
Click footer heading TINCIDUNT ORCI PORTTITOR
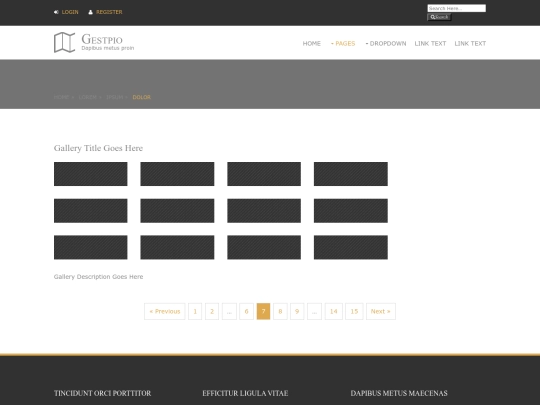[102, 393]
